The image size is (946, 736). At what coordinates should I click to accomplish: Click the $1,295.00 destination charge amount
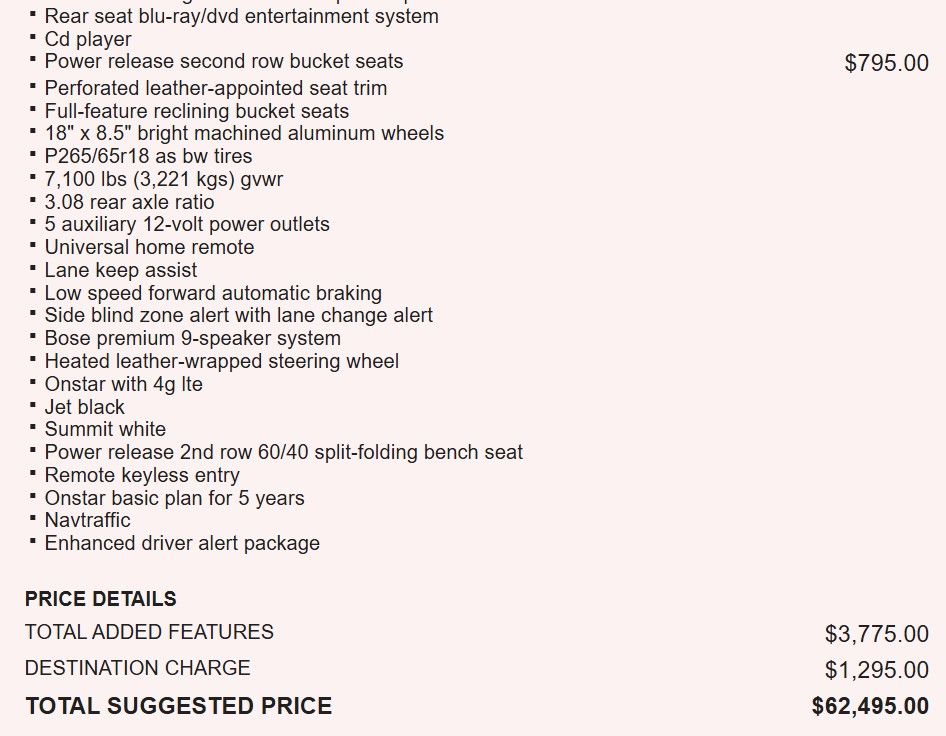click(876, 670)
